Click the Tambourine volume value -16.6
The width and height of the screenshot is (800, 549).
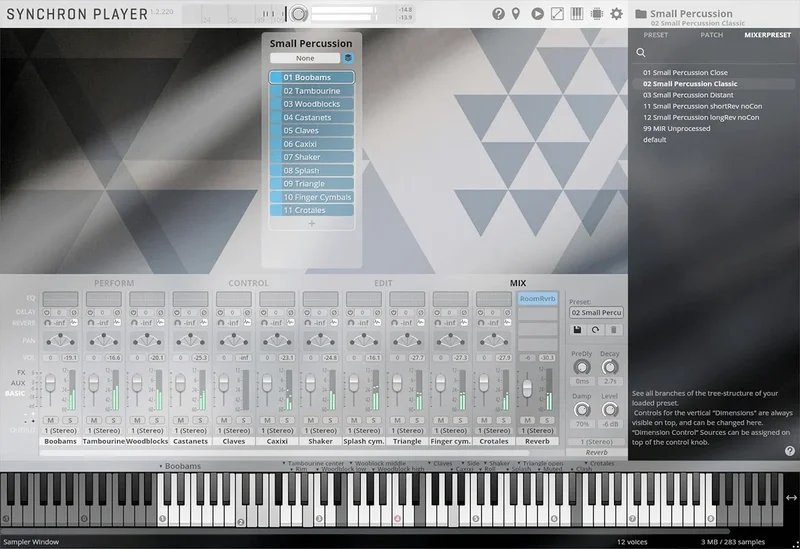(113, 358)
